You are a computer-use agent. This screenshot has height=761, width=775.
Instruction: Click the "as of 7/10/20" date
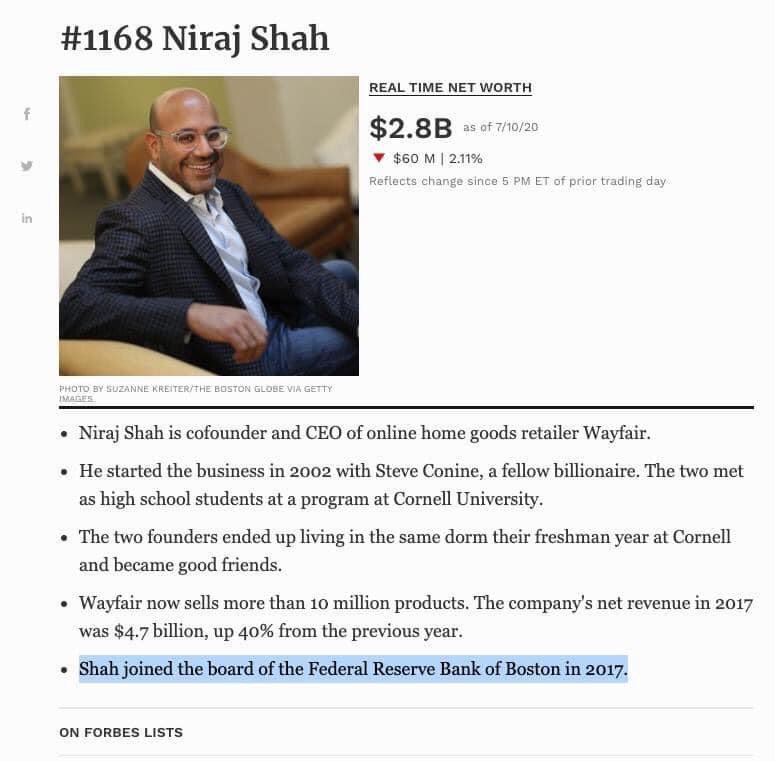point(500,127)
